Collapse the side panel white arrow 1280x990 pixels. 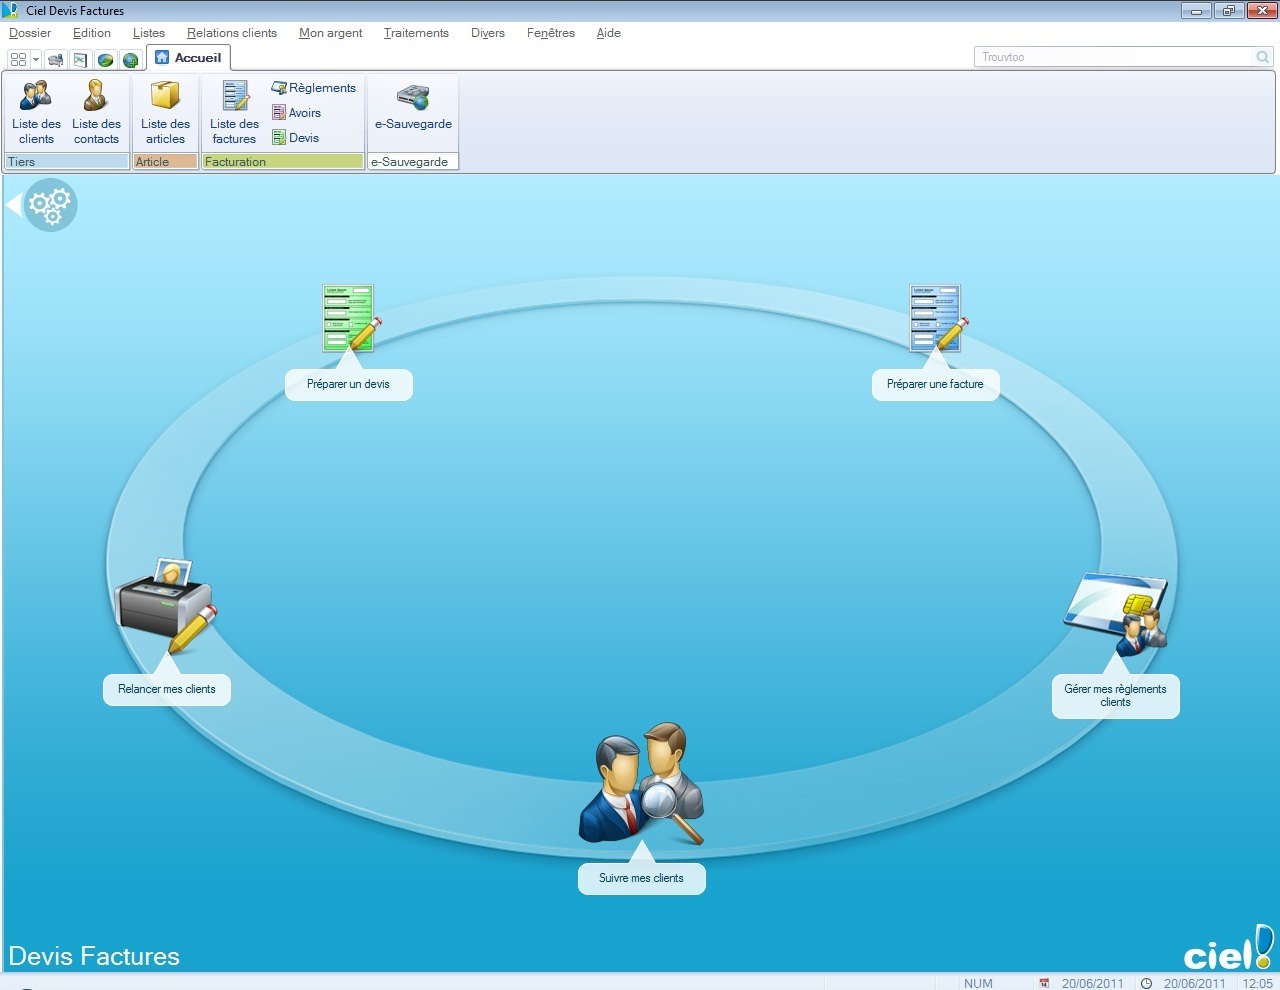point(13,205)
